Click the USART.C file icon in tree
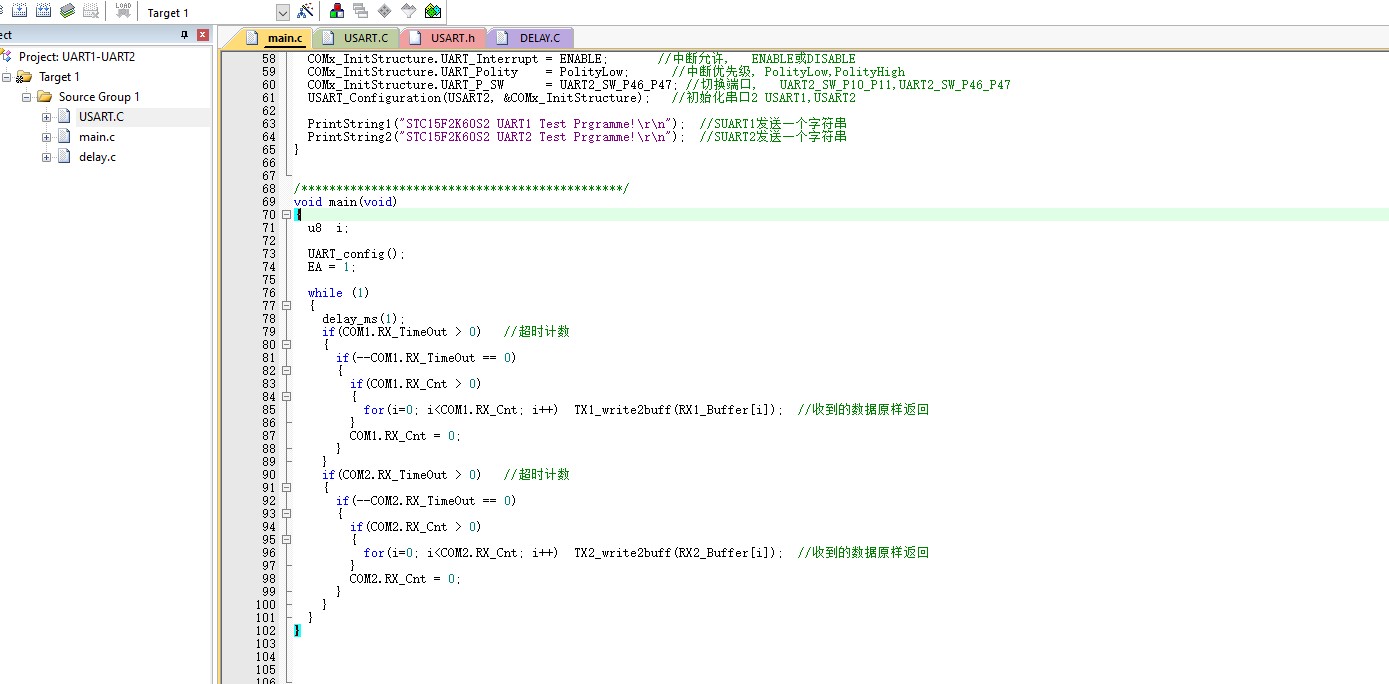 coord(64,117)
